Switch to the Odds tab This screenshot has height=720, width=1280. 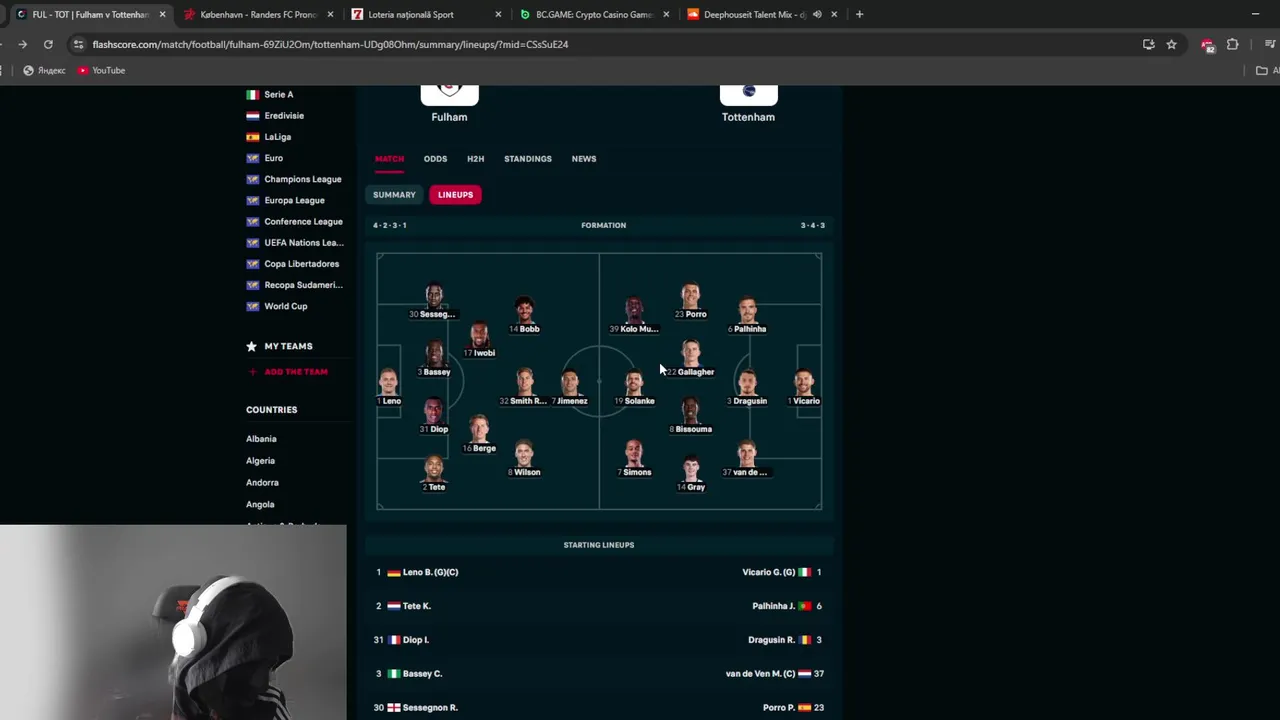pyautogui.click(x=435, y=159)
